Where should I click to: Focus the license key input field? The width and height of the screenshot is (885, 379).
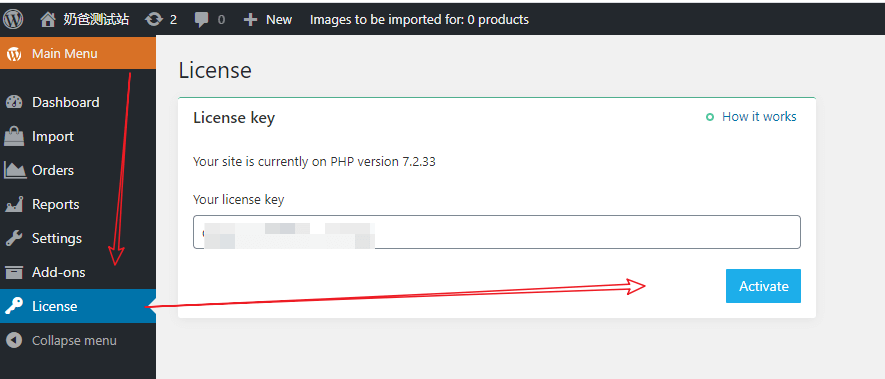point(497,232)
